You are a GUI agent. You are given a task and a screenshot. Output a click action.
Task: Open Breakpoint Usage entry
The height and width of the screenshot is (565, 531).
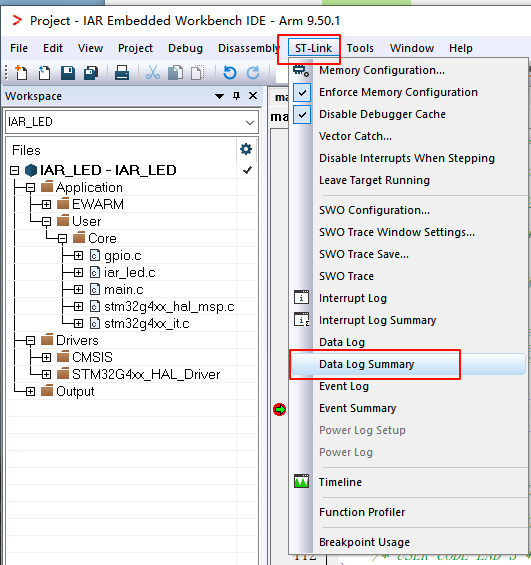364,542
